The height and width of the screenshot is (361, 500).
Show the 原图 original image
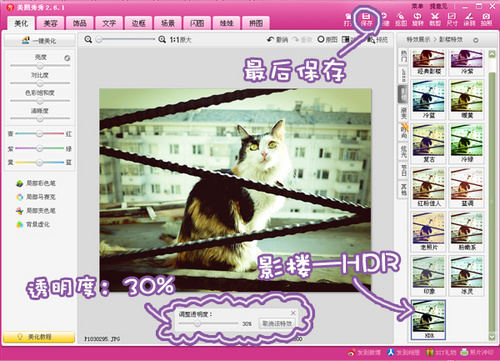click(327, 40)
